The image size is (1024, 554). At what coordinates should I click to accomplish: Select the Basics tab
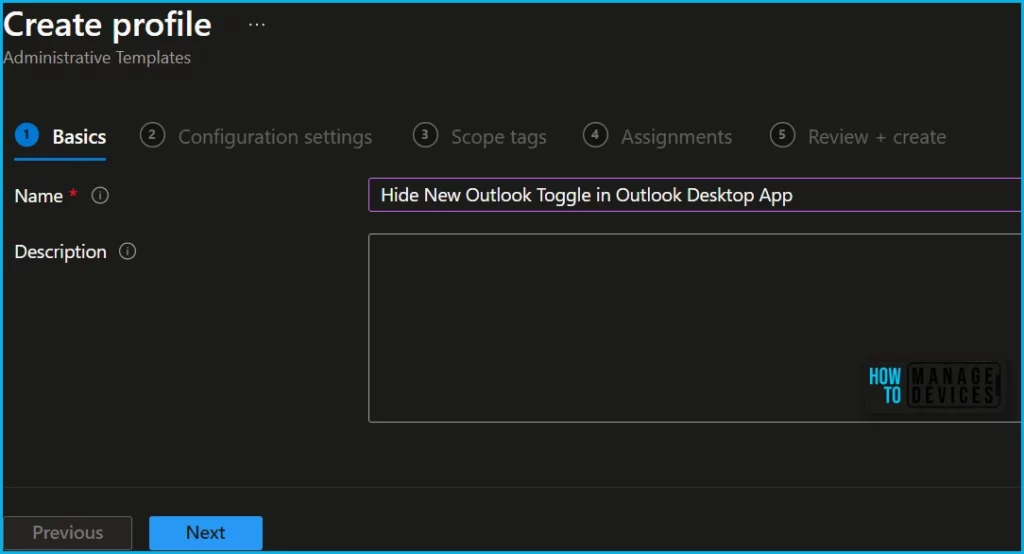click(60, 137)
